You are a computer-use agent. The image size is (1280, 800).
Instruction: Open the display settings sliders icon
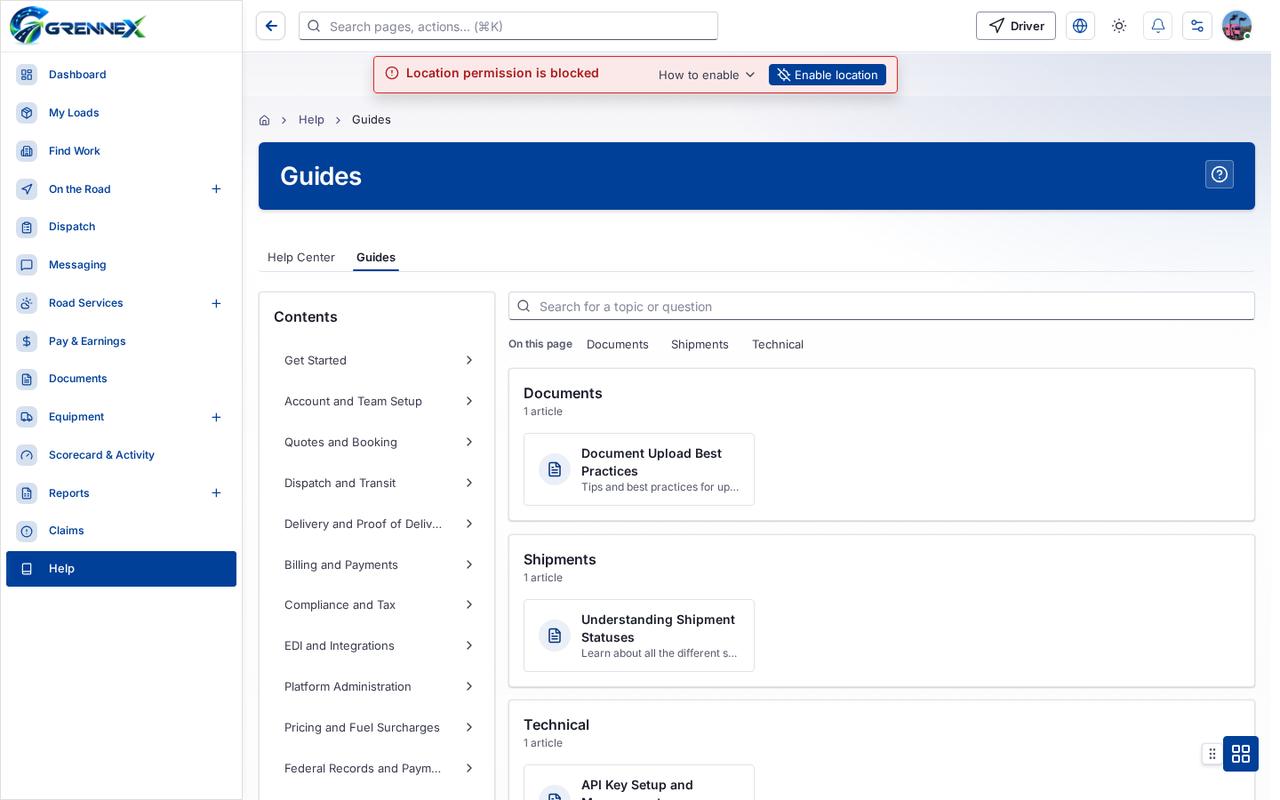pyautogui.click(x=1197, y=26)
